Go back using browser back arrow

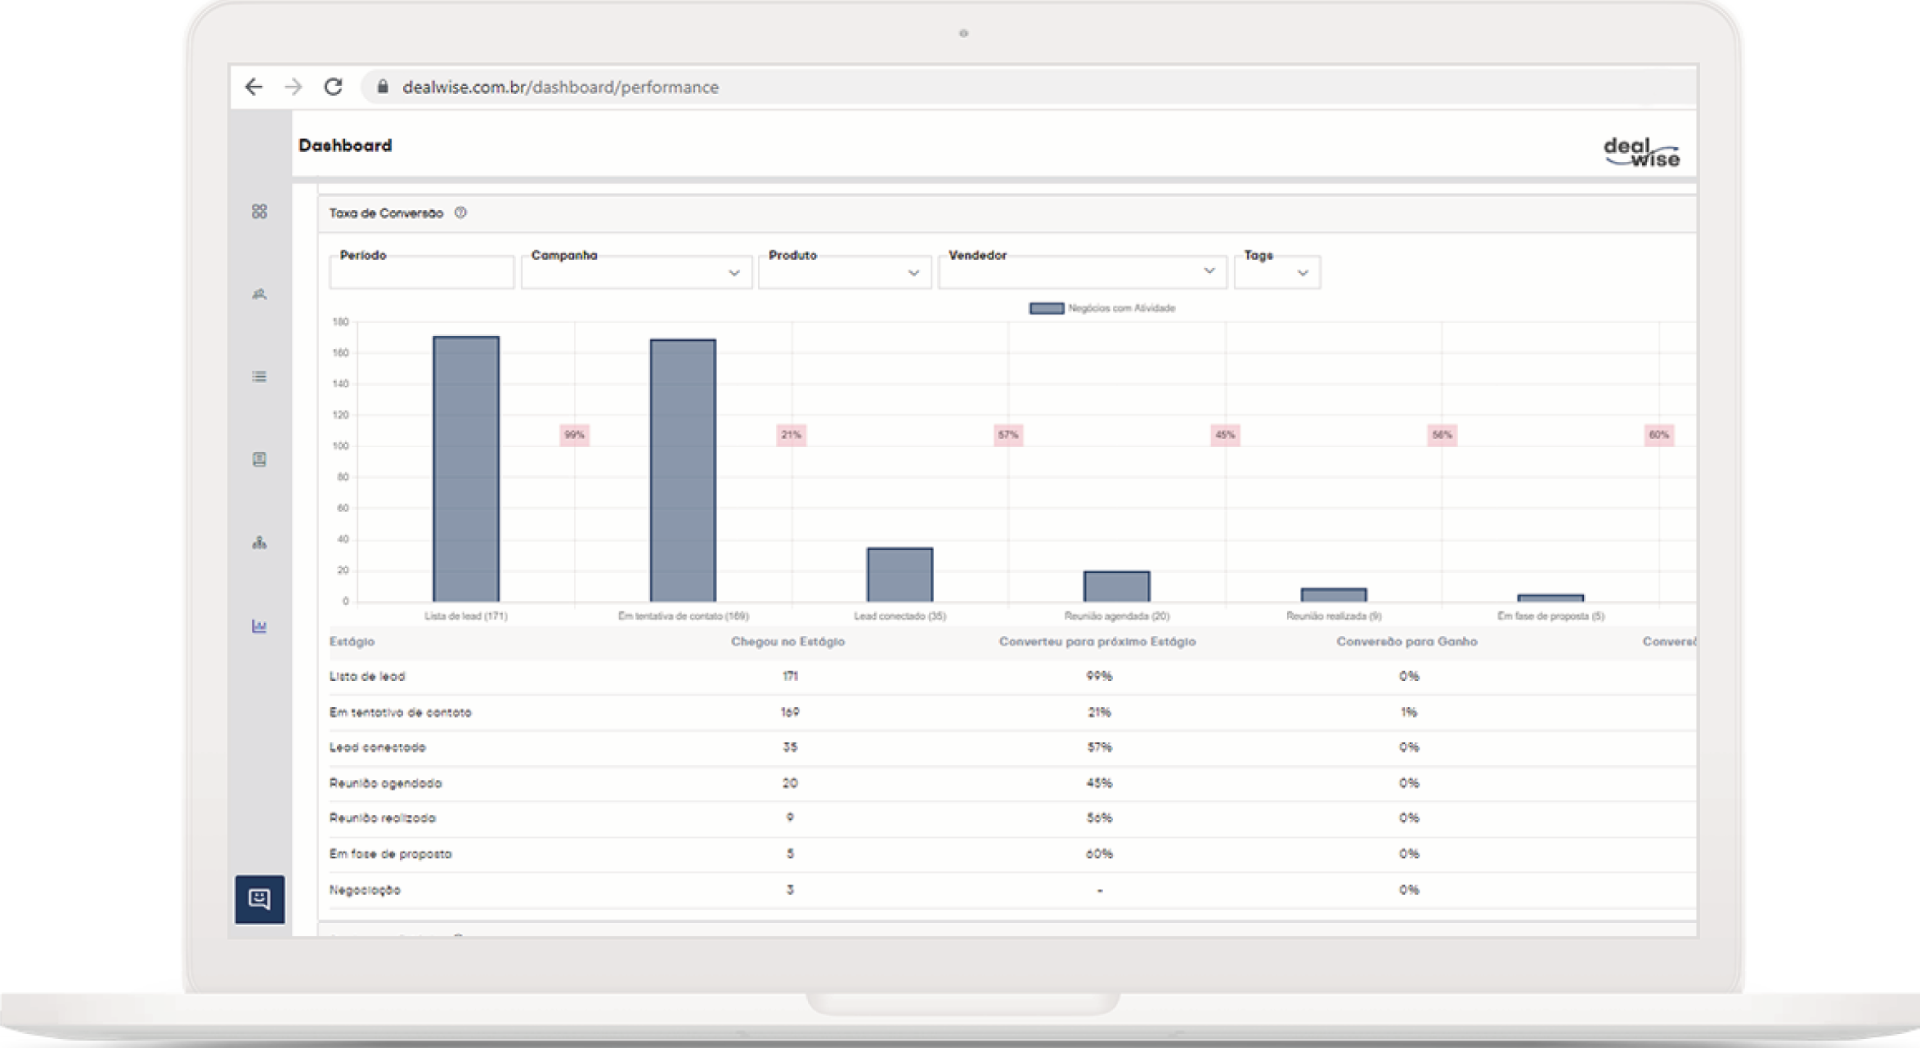click(x=254, y=87)
